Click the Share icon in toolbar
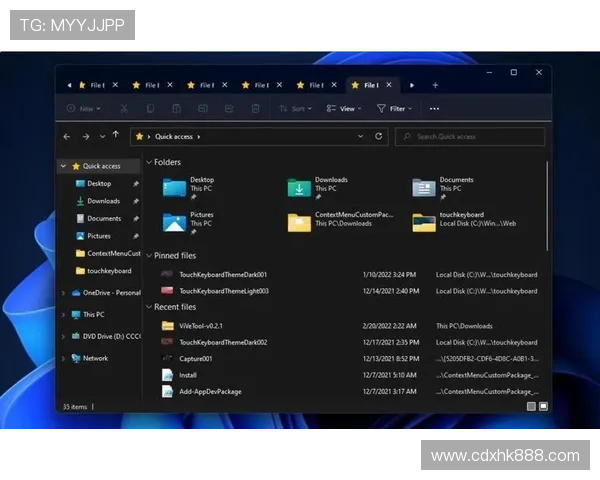Image resolution: width=600 pixels, height=480 pixels. click(x=229, y=109)
